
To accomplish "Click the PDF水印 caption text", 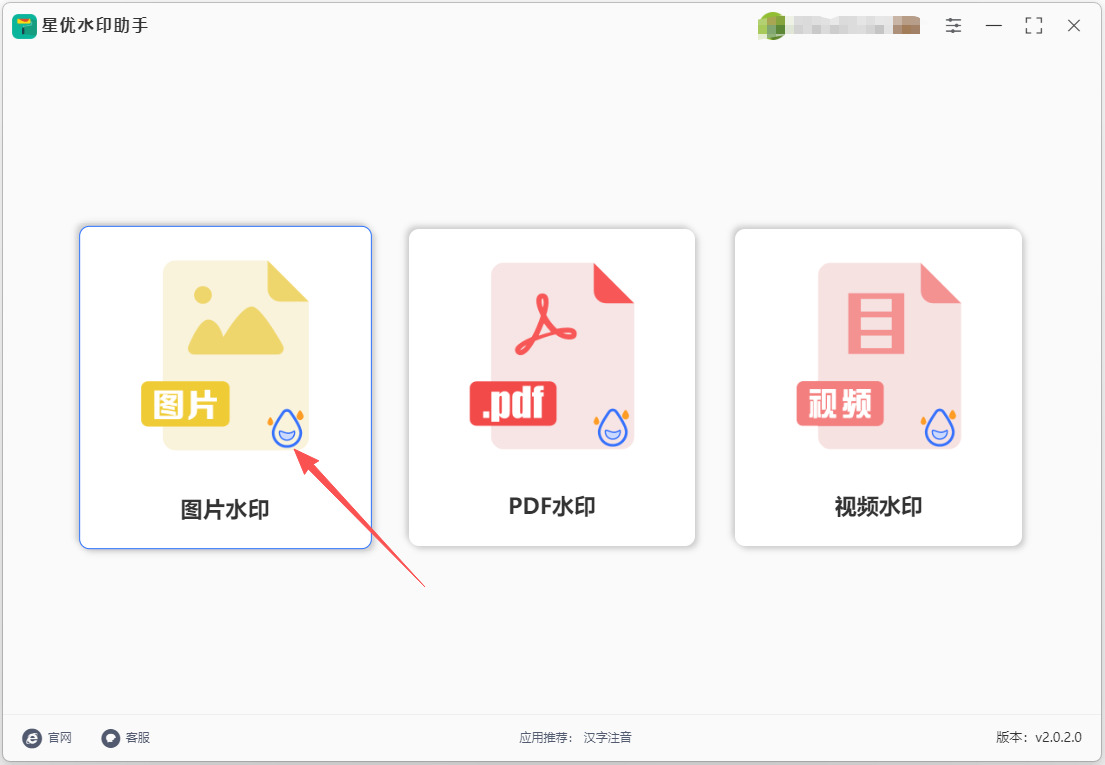I will click(552, 506).
